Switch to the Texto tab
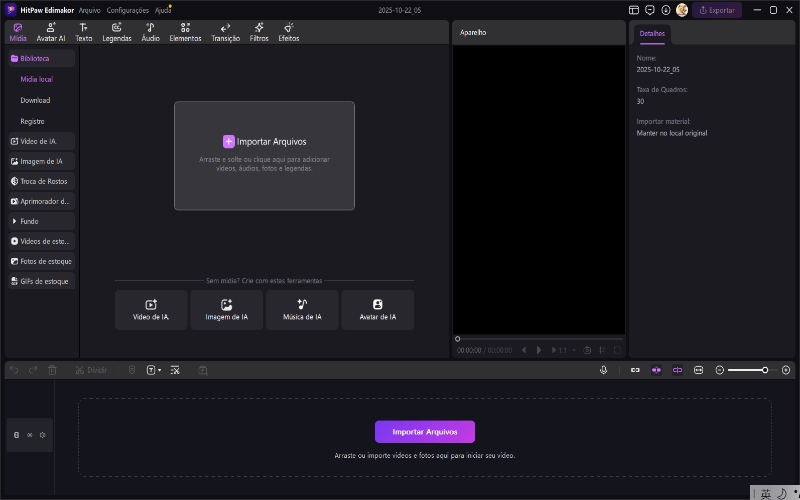 pos(84,32)
